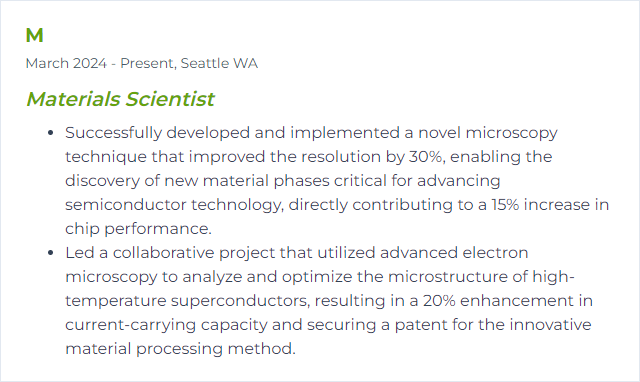Click the 20% enhancement figure

pos(439,301)
